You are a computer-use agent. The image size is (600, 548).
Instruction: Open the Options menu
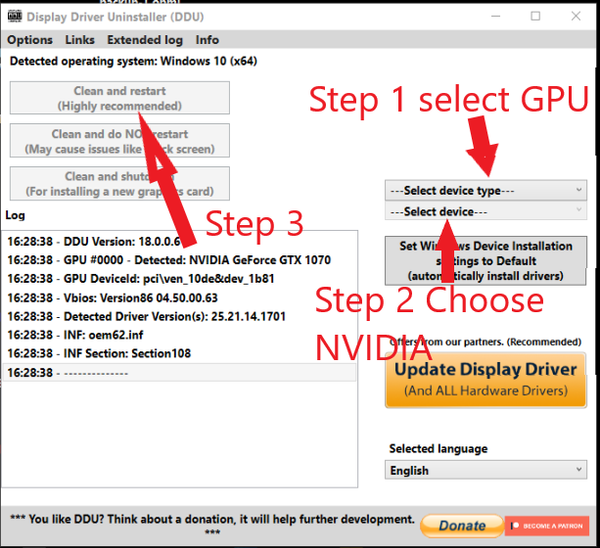coord(30,40)
